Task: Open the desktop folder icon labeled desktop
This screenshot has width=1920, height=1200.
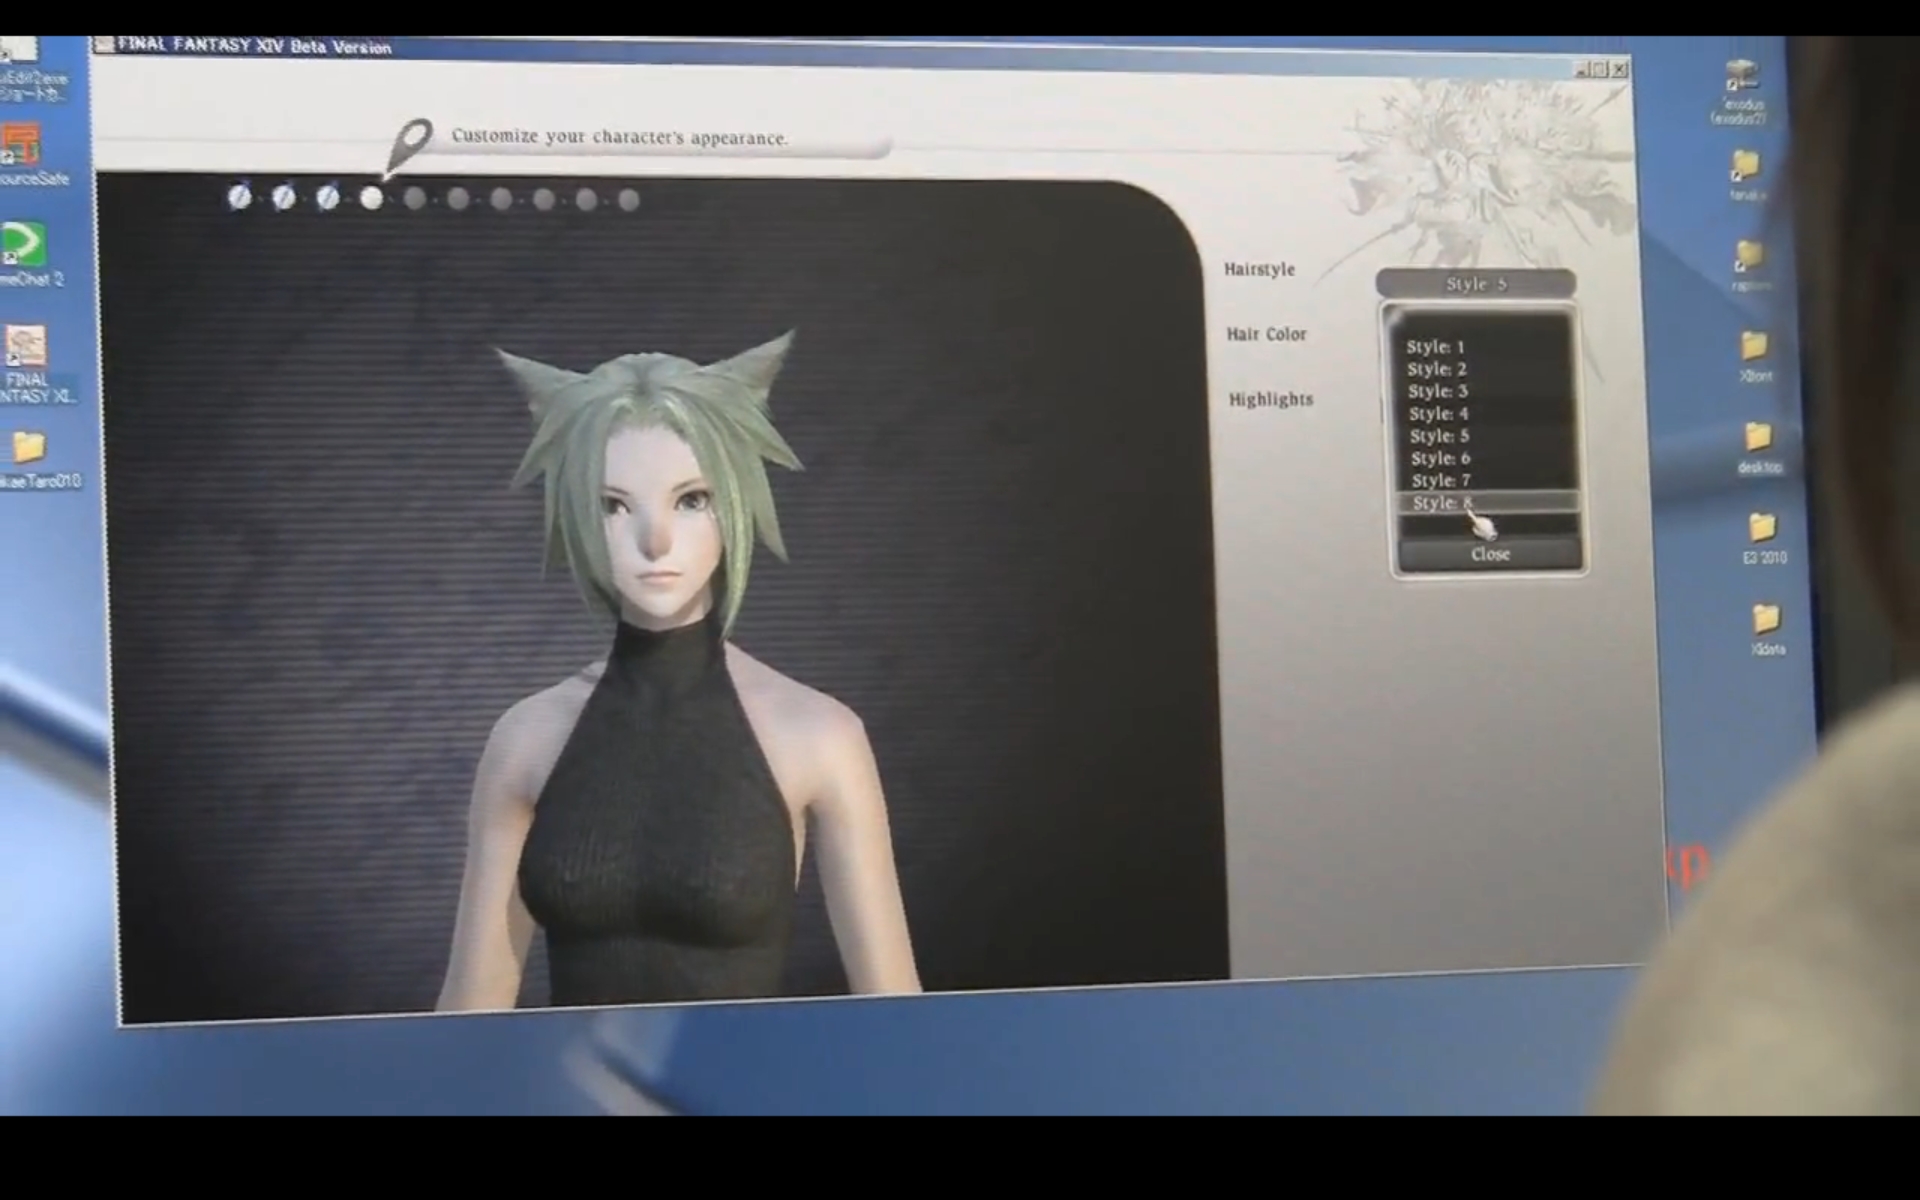Action: point(1758,437)
